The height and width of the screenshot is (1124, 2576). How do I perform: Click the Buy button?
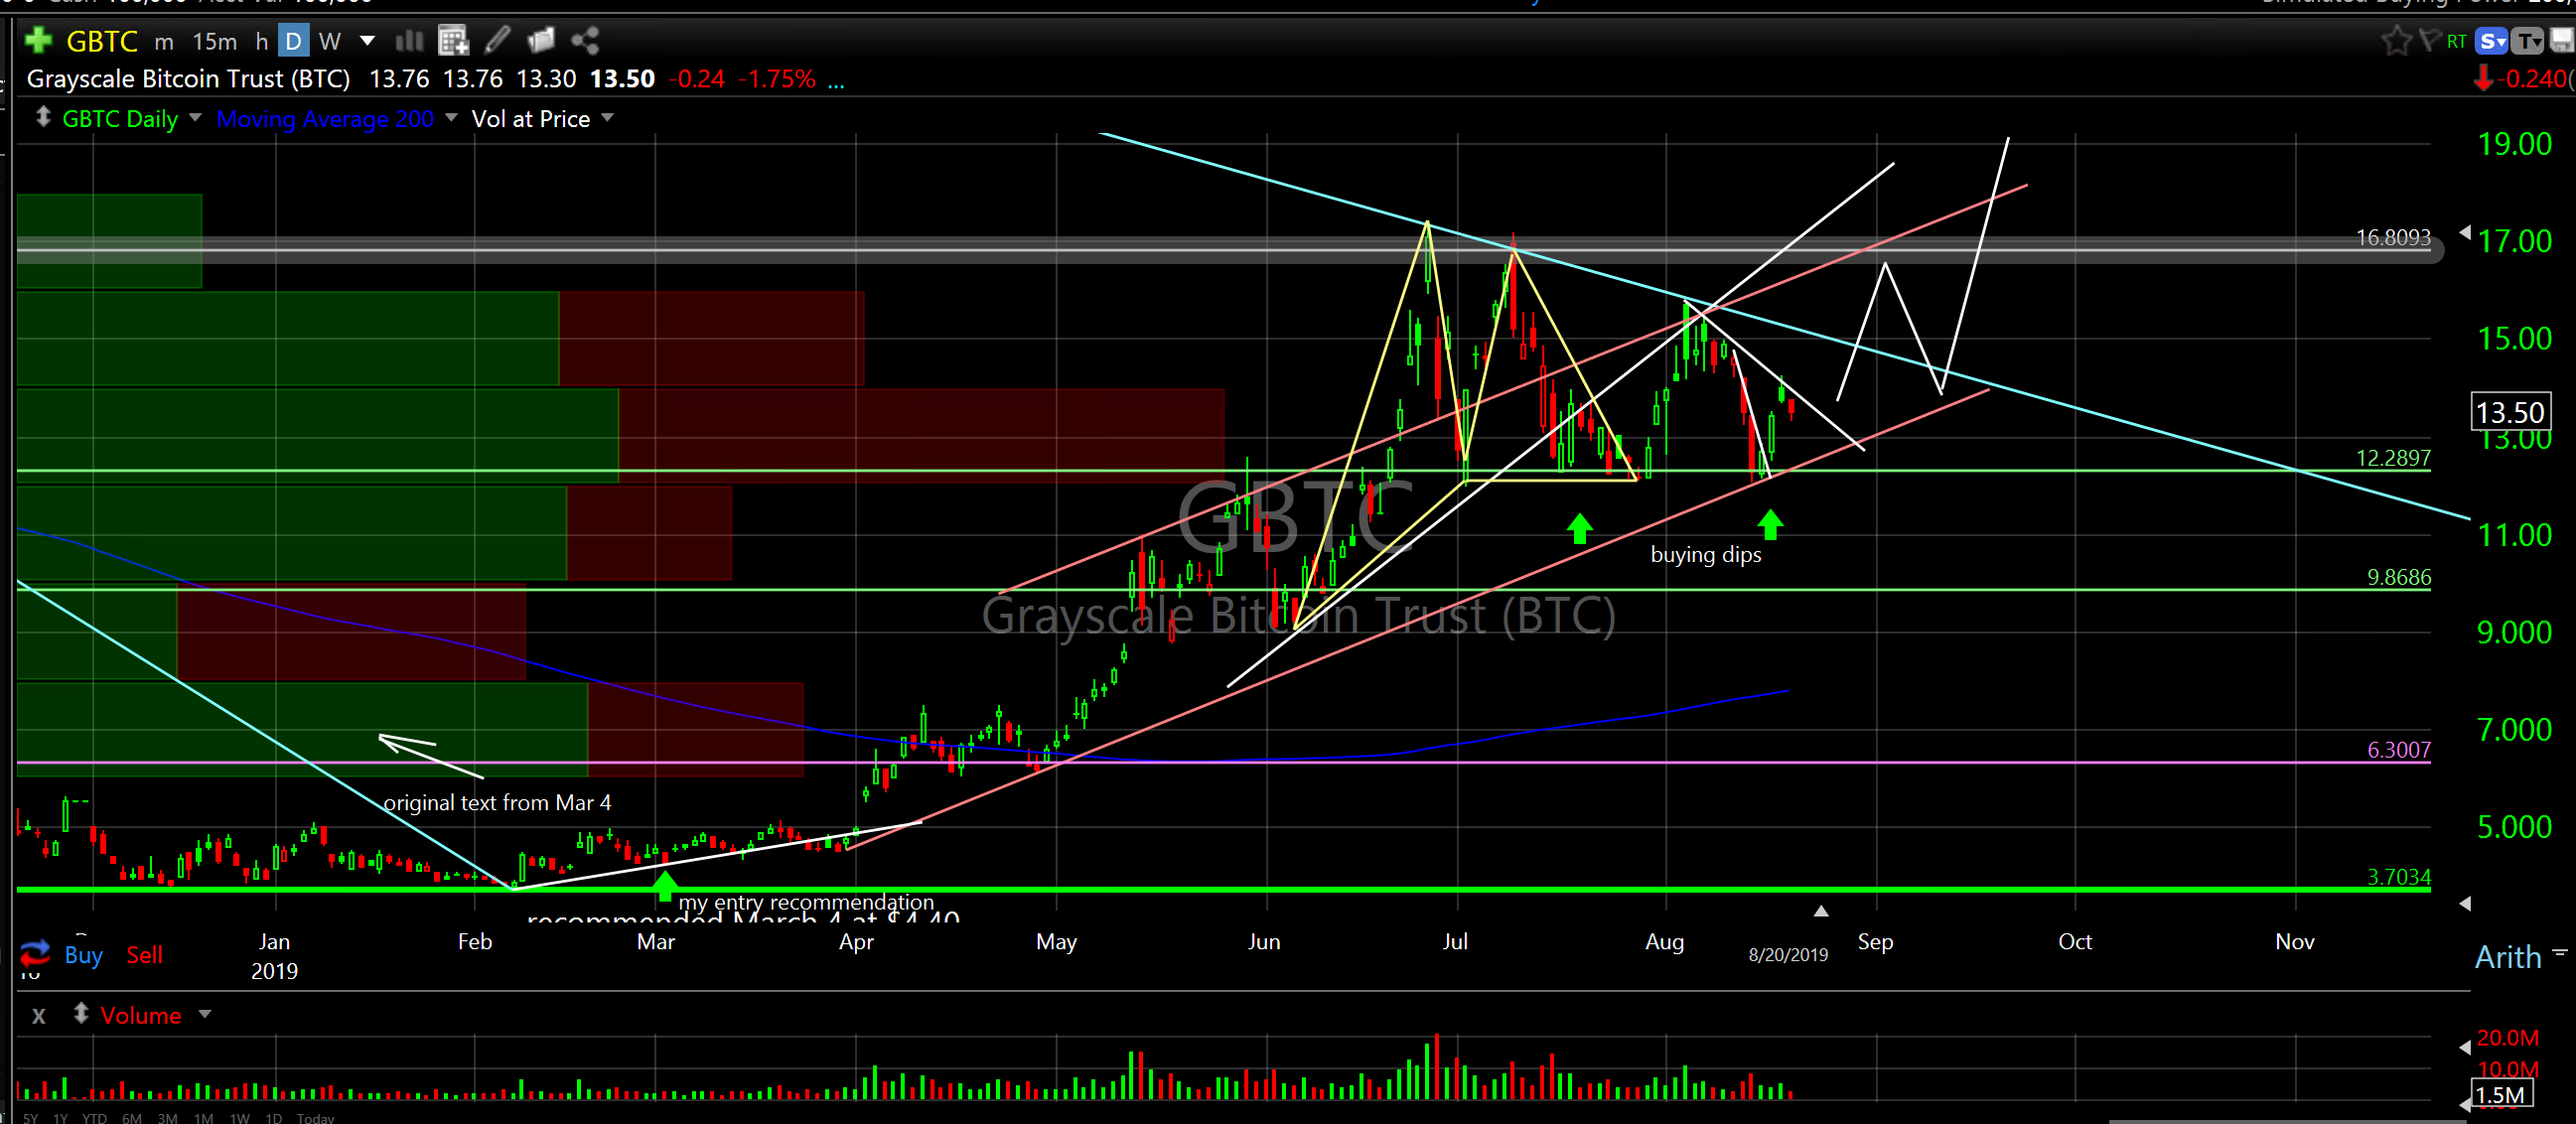(84, 955)
